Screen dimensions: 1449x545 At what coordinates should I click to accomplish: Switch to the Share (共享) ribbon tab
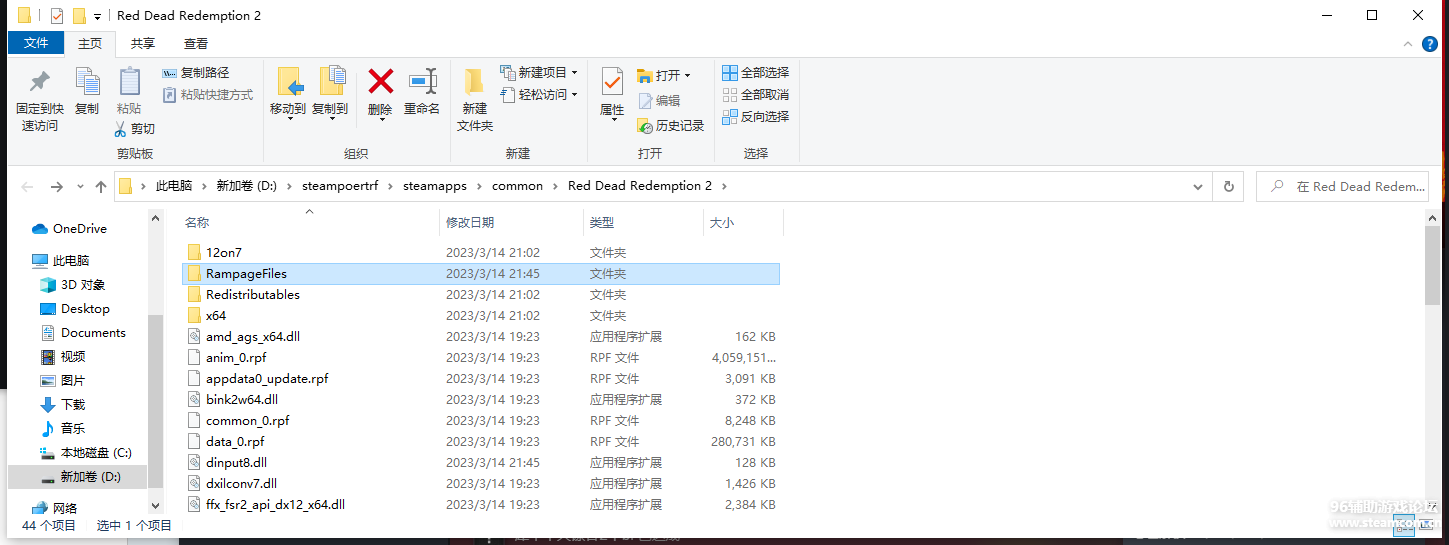pos(143,44)
